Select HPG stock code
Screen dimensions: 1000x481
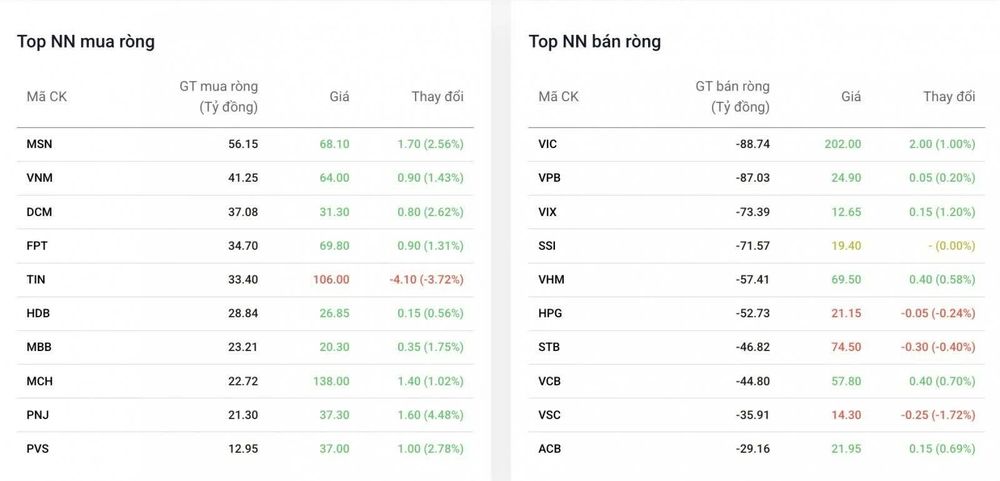click(x=550, y=313)
